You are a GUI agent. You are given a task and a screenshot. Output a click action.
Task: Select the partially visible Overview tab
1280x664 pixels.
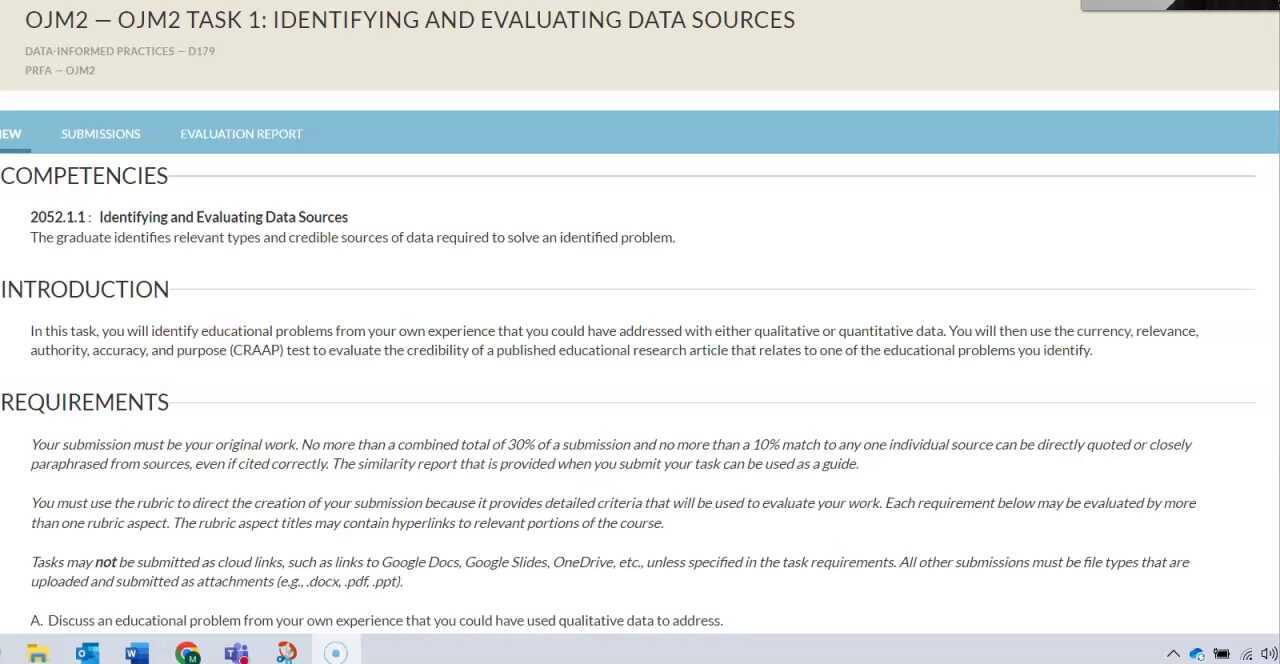coord(11,134)
